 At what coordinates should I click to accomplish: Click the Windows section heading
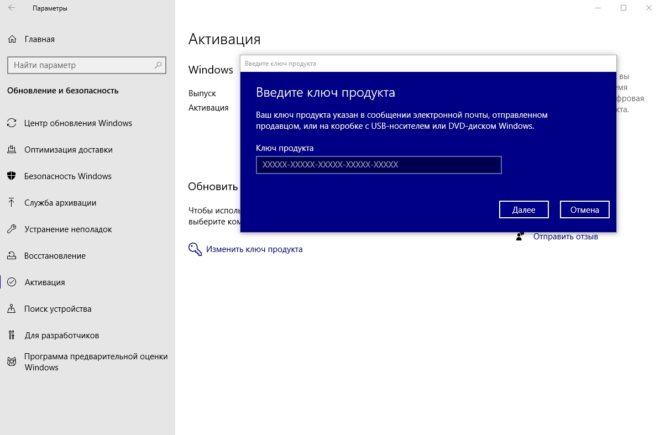210,69
